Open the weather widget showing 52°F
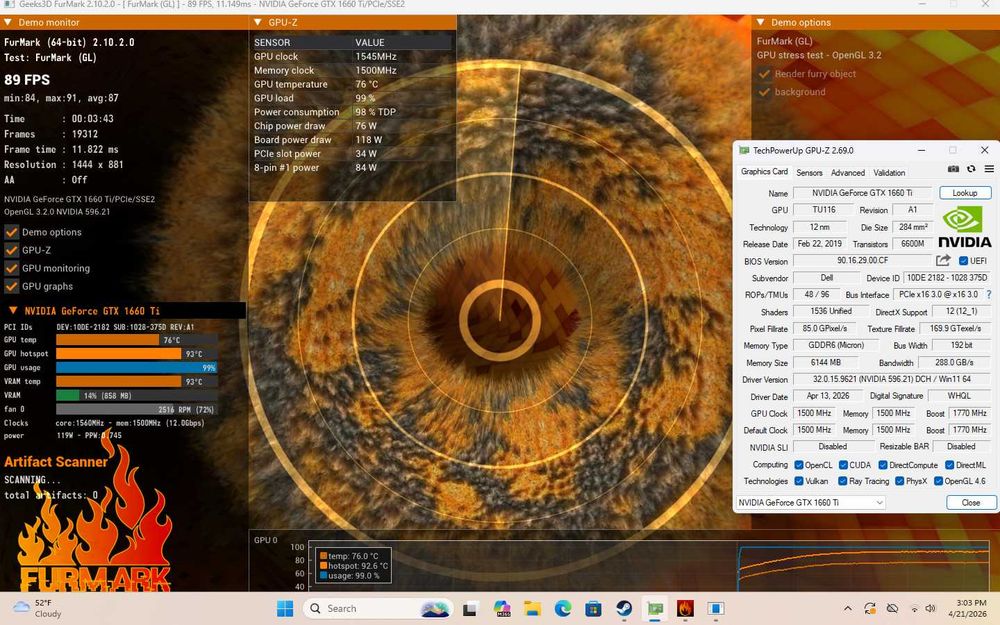 [x=38, y=608]
